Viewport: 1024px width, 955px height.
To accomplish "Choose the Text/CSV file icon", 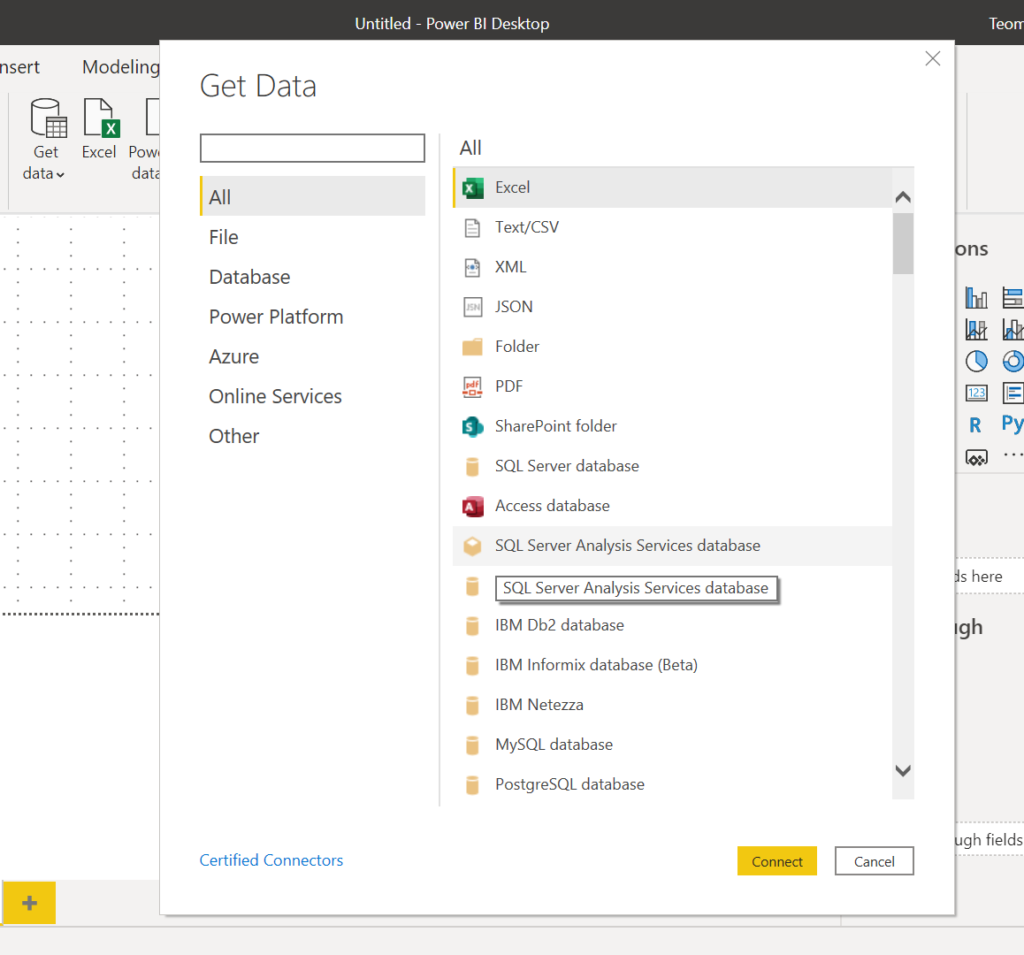I will [x=473, y=228].
